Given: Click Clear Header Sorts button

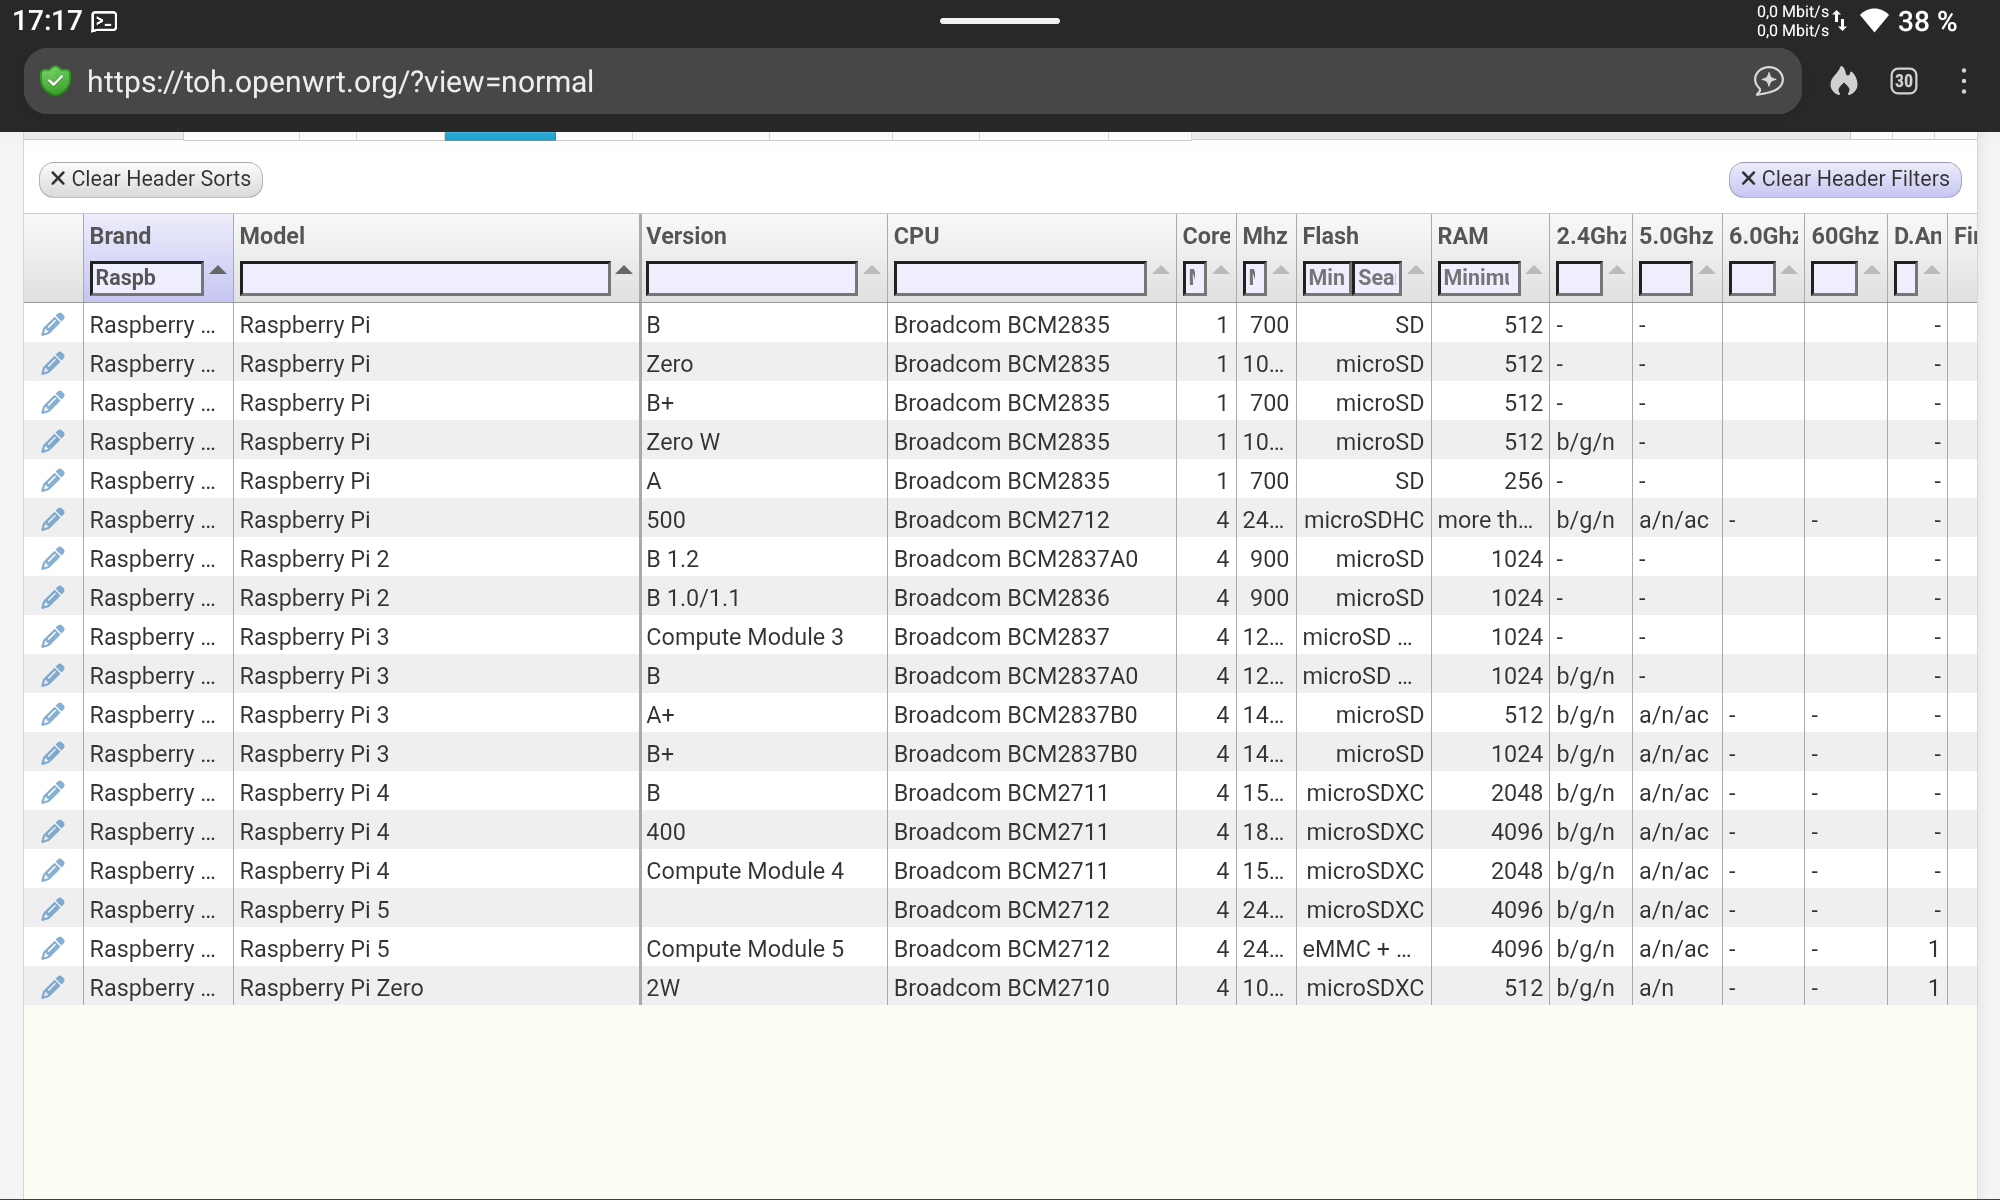Looking at the screenshot, I should click(x=151, y=179).
